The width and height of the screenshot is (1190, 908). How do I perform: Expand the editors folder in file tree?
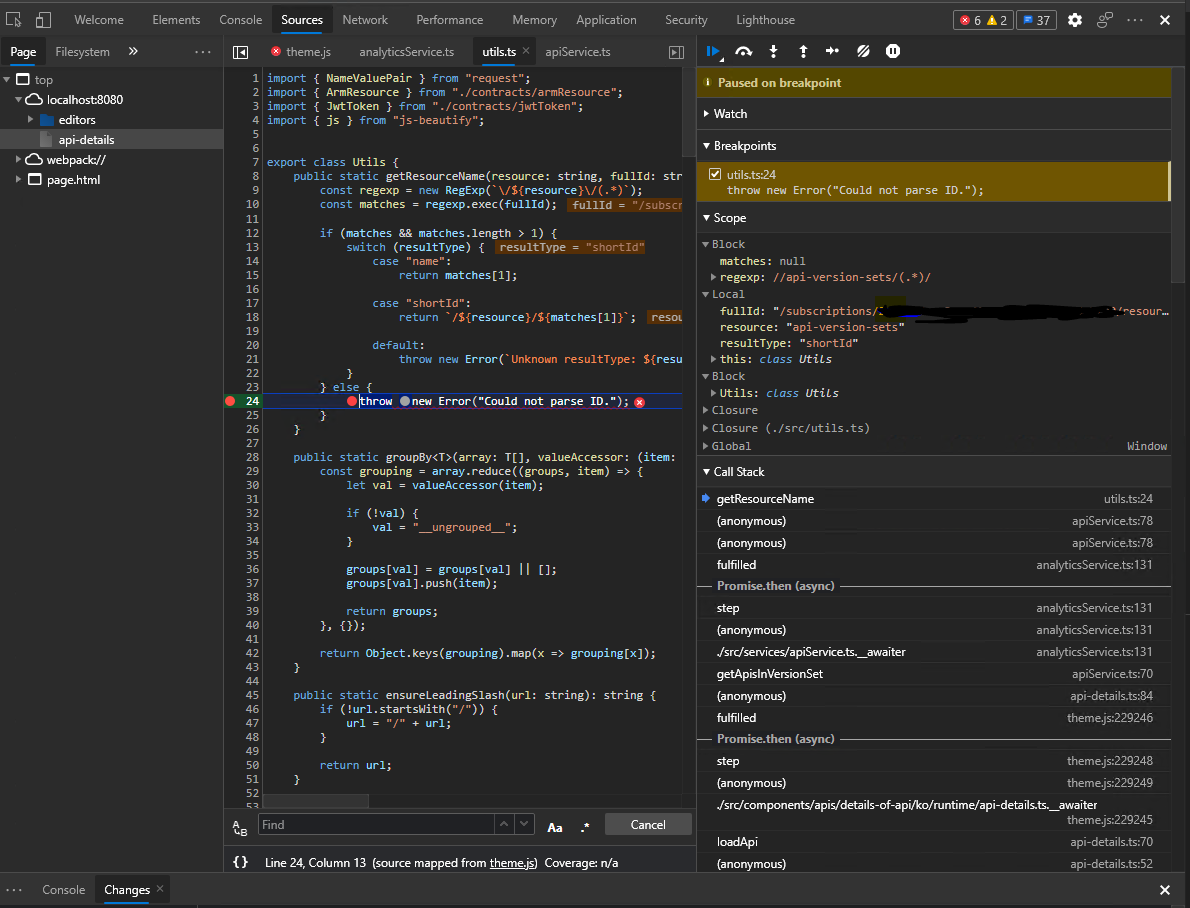(x=30, y=119)
